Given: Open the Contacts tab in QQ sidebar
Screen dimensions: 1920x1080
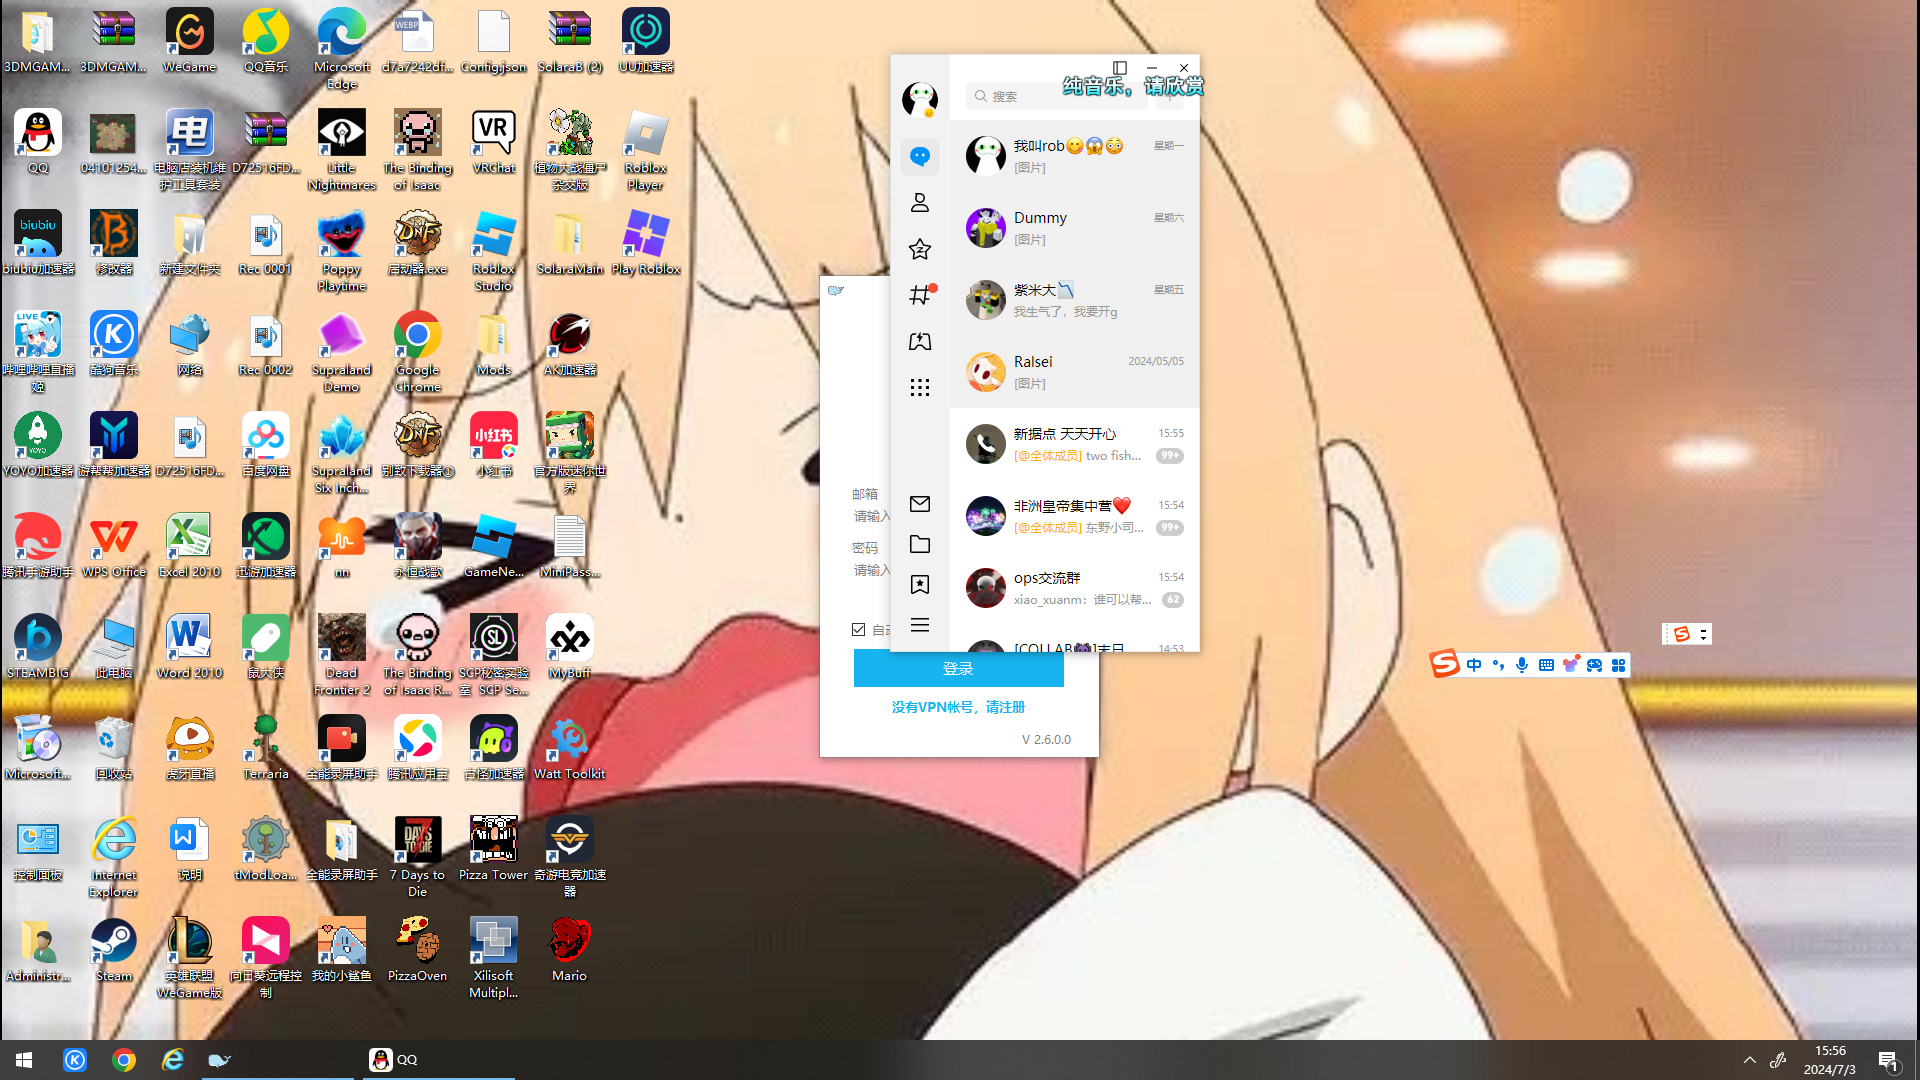Looking at the screenshot, I should tap(920, 203).
